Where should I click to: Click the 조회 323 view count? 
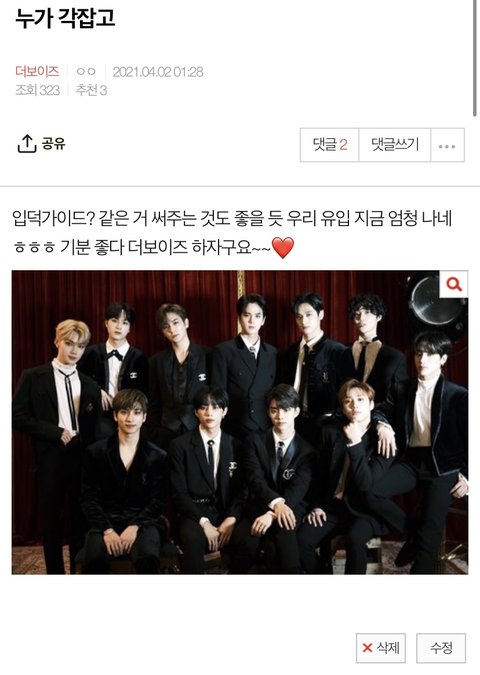click(x=37, y=90)
